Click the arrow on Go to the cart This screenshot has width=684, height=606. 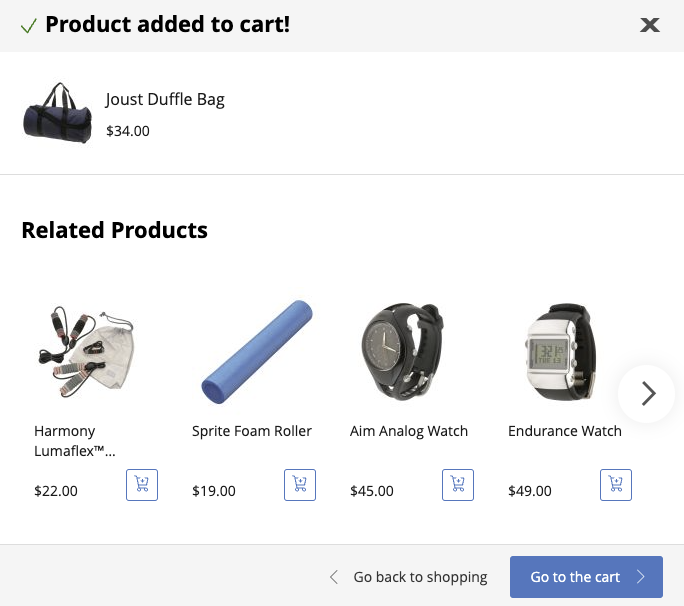click(641, 577)
